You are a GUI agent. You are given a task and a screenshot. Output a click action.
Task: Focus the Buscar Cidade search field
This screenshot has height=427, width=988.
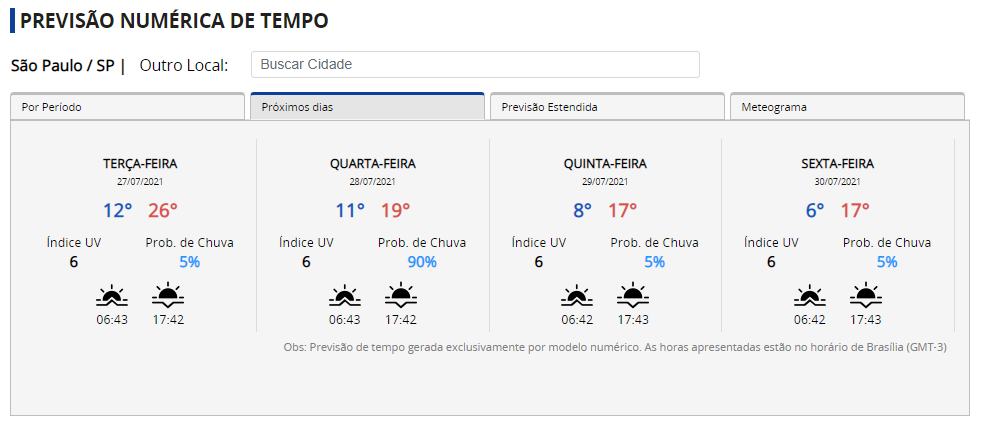pos(475,64)
